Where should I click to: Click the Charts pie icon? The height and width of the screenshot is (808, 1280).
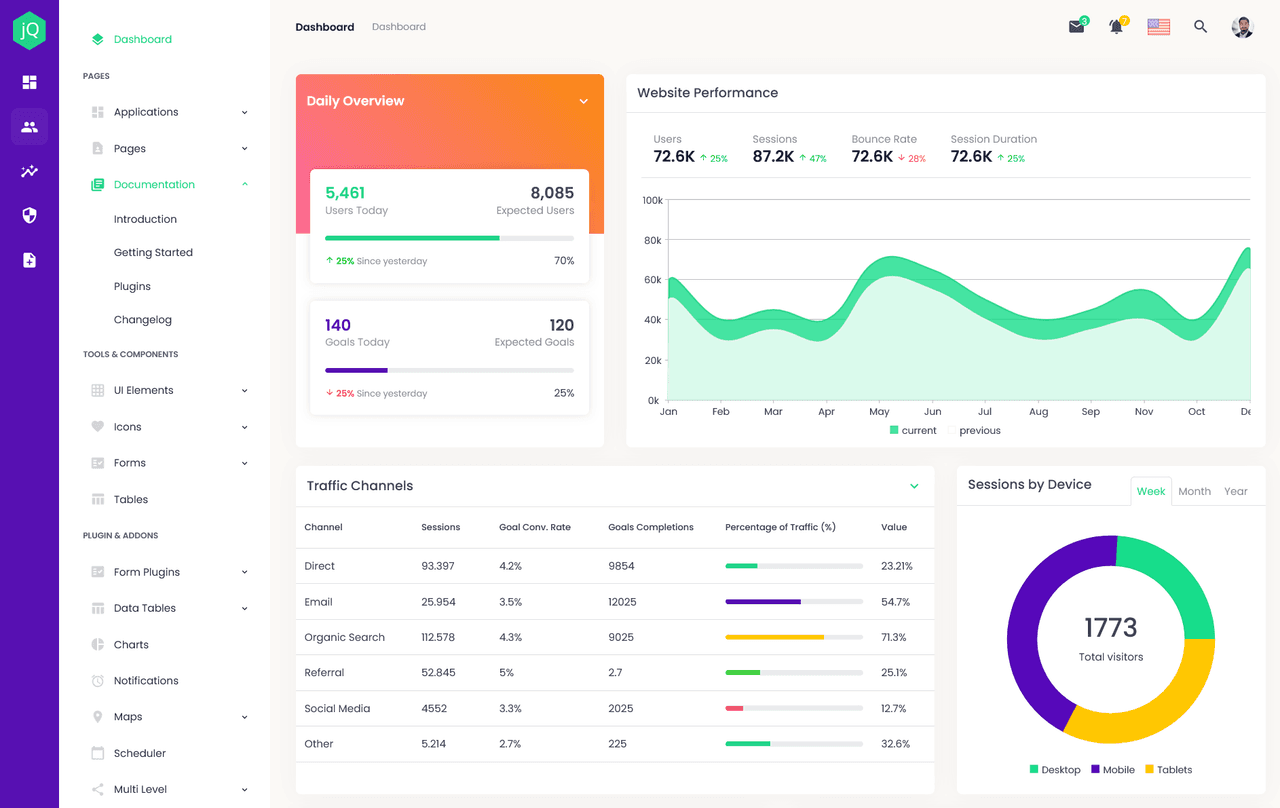pyautogui.click(x=97, y=645)
